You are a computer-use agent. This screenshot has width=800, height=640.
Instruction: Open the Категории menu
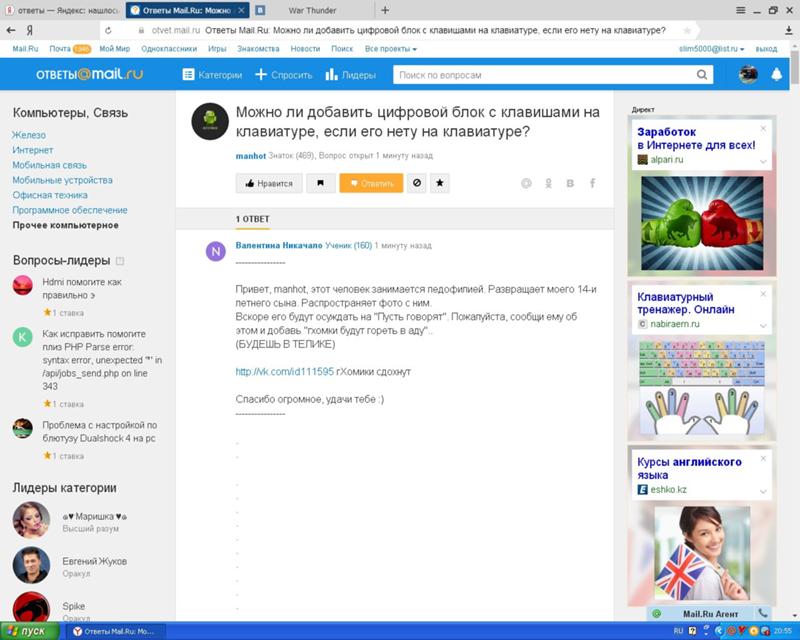point(212,75)
